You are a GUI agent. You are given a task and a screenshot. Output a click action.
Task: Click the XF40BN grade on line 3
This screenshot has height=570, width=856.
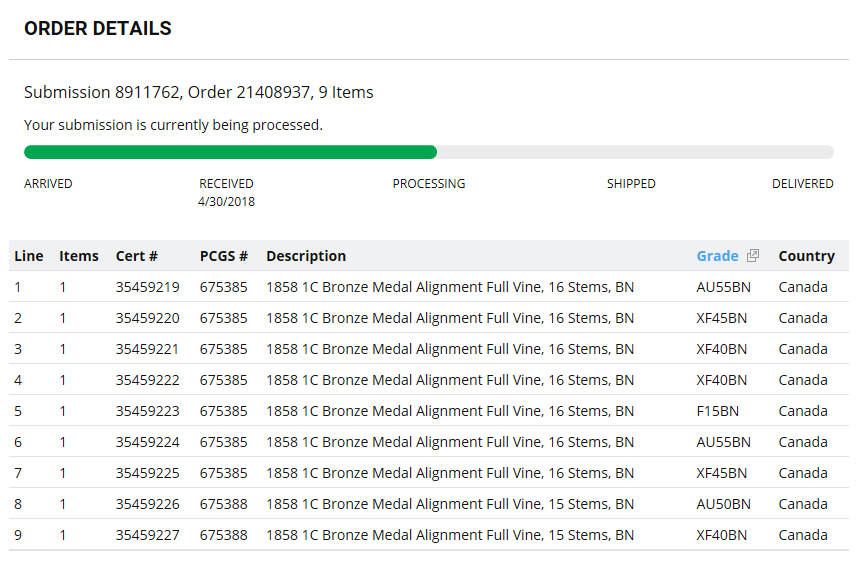tap(721, 349)
